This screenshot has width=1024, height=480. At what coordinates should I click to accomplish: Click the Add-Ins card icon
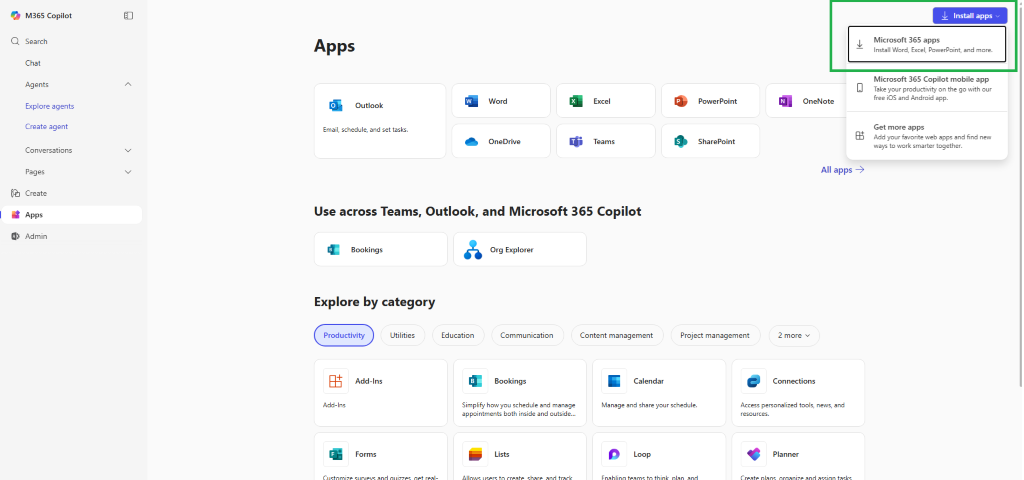(336, 381)
